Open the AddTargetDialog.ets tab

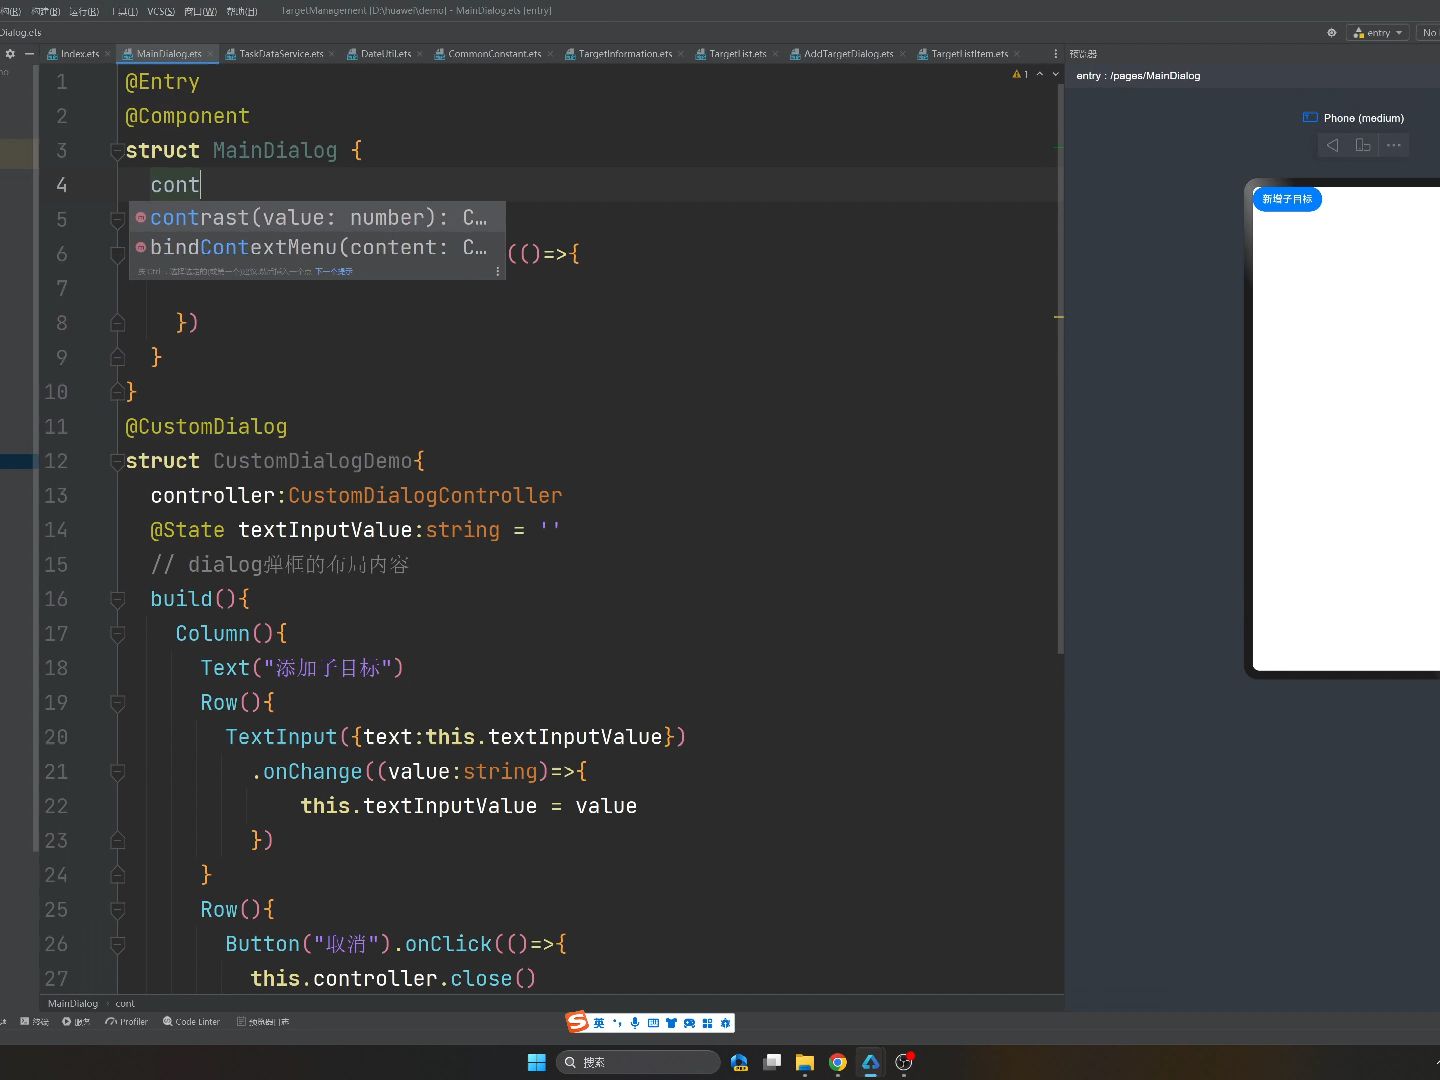848,54
